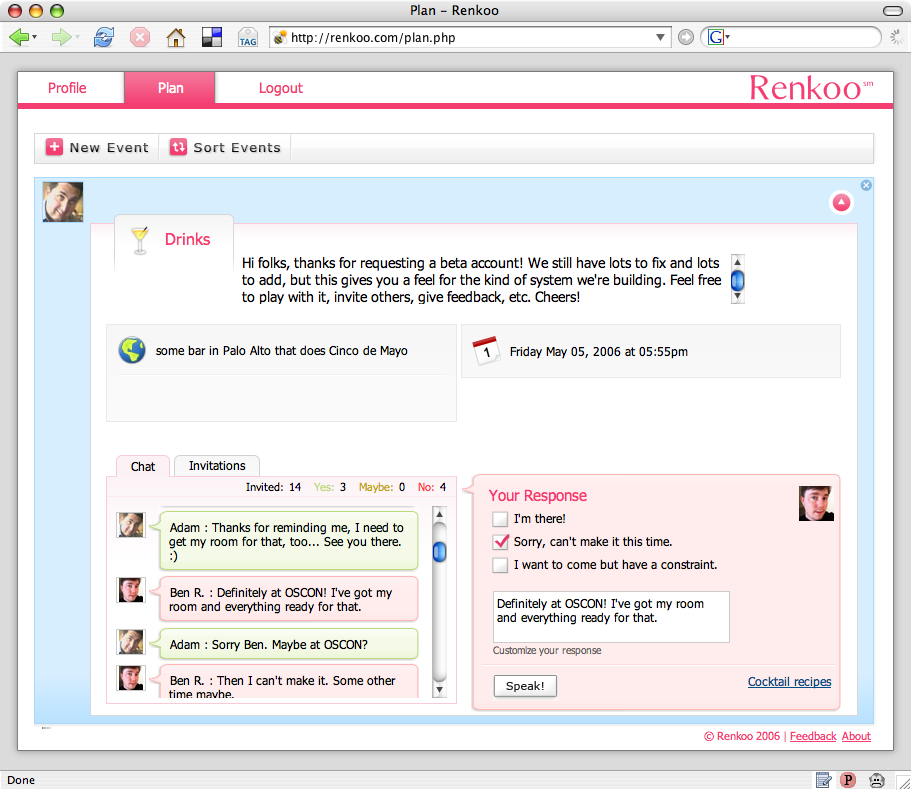Click the notepad icon in status bar
The height and width of the screenshot is (790, 911).
coord(823,780)
